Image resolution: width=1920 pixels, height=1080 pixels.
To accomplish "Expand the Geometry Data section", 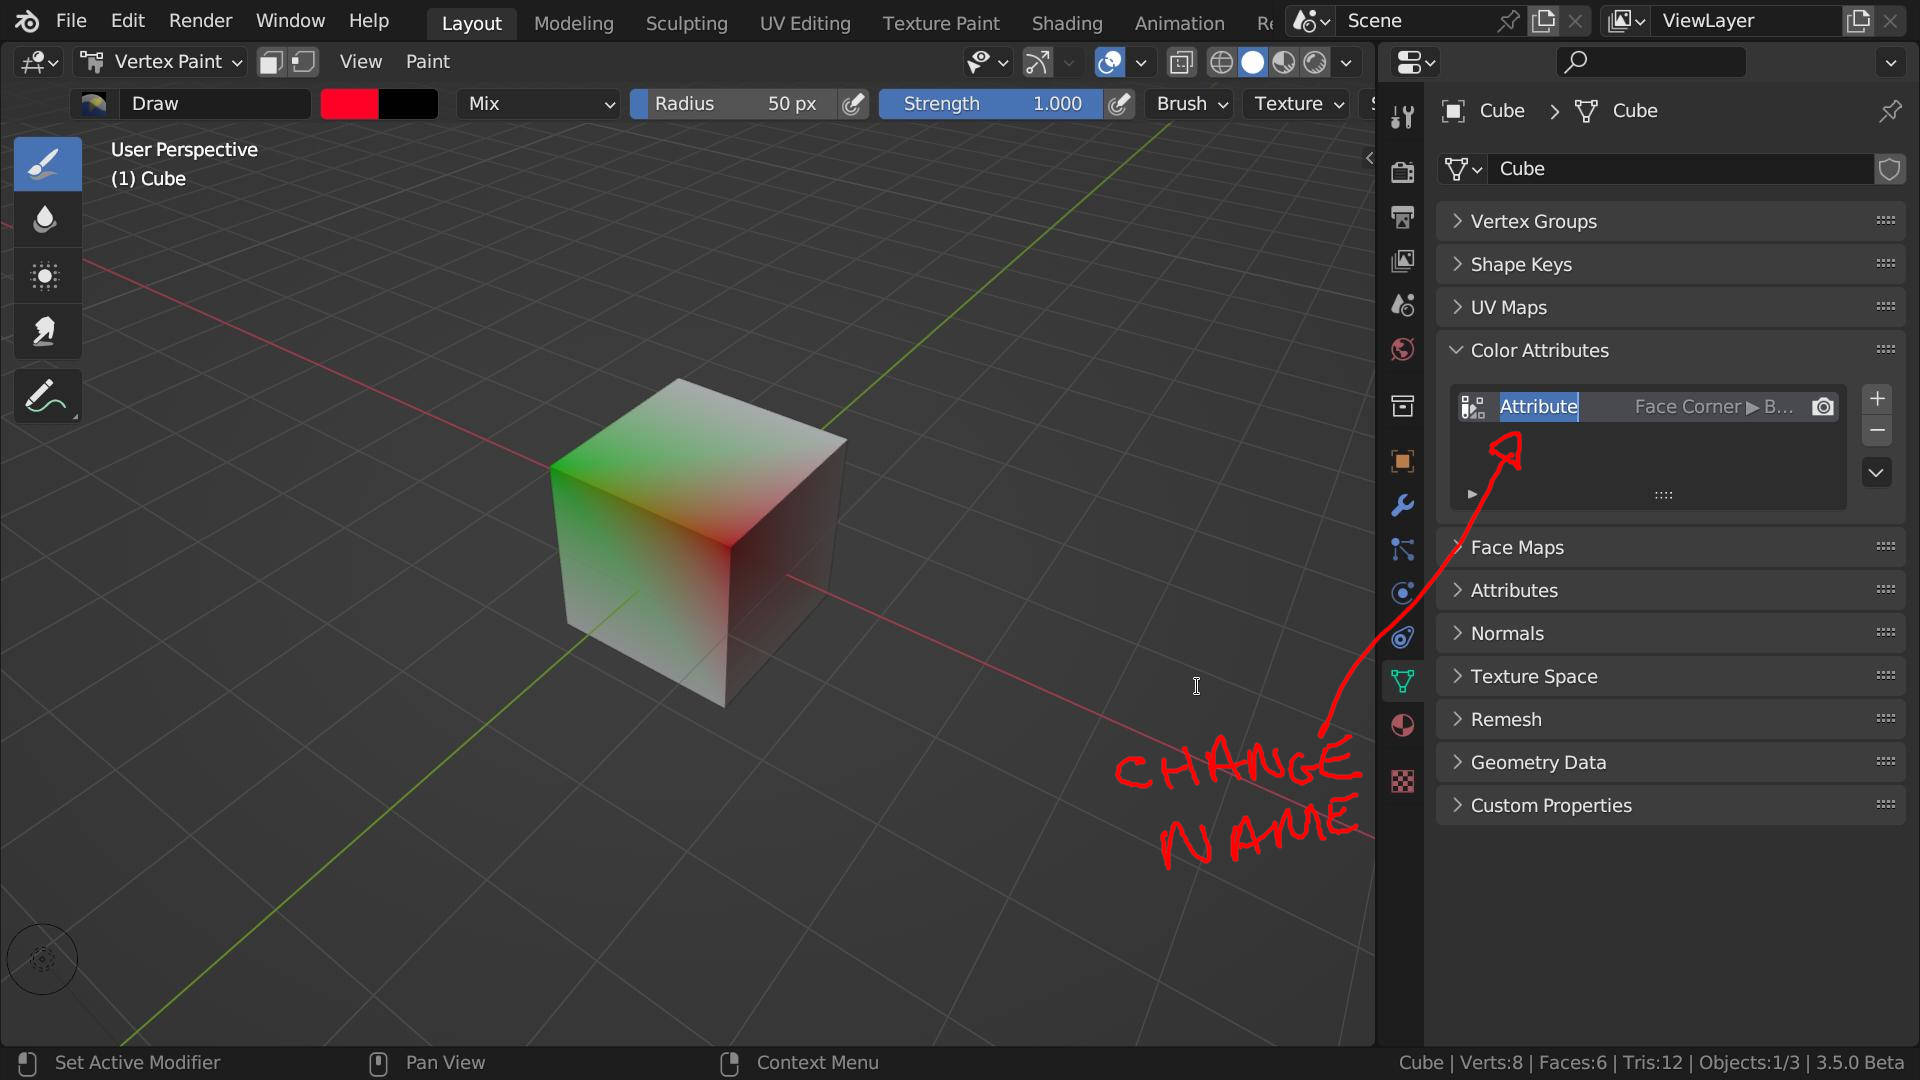I will coord(1539,762).
